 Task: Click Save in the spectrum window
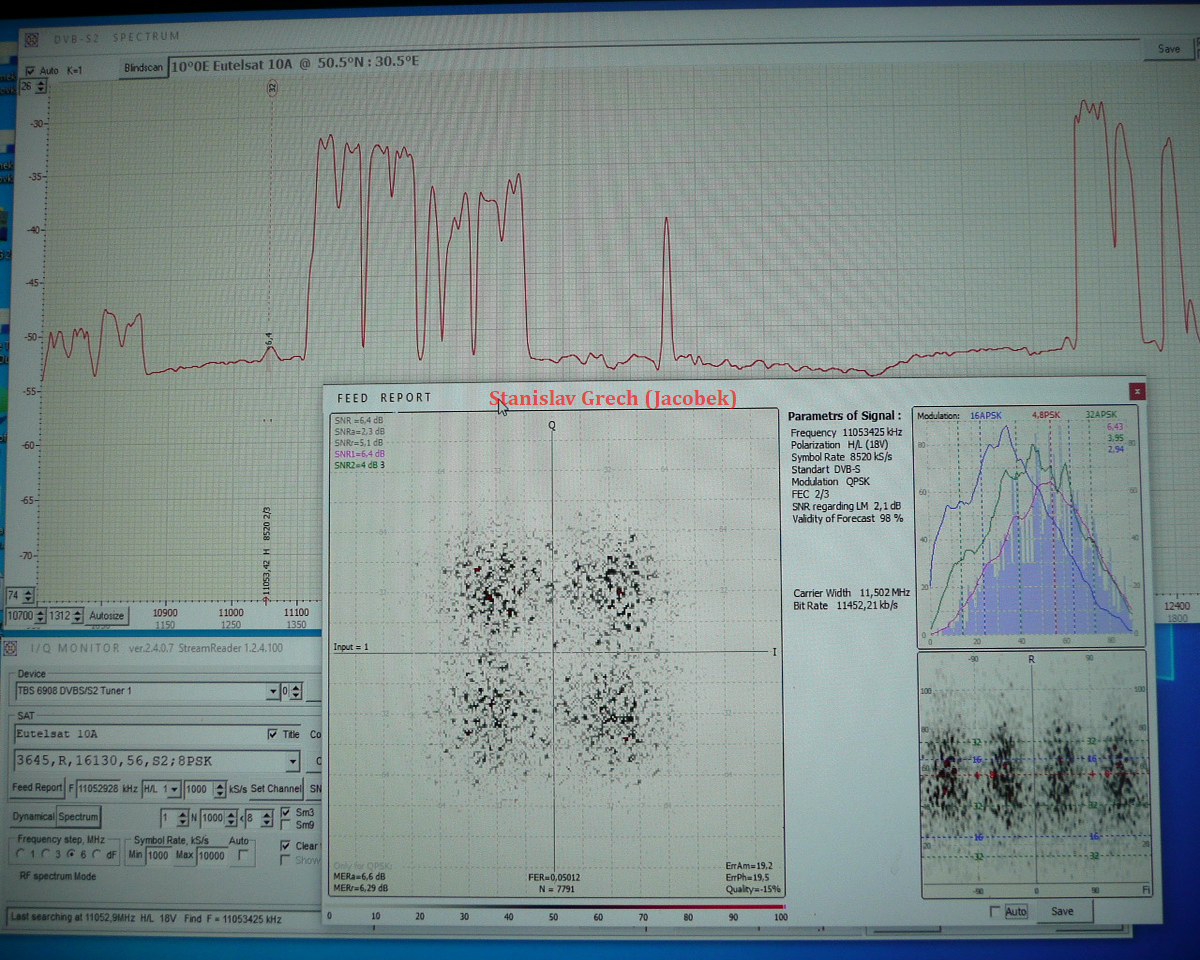tap(1168, 49)
